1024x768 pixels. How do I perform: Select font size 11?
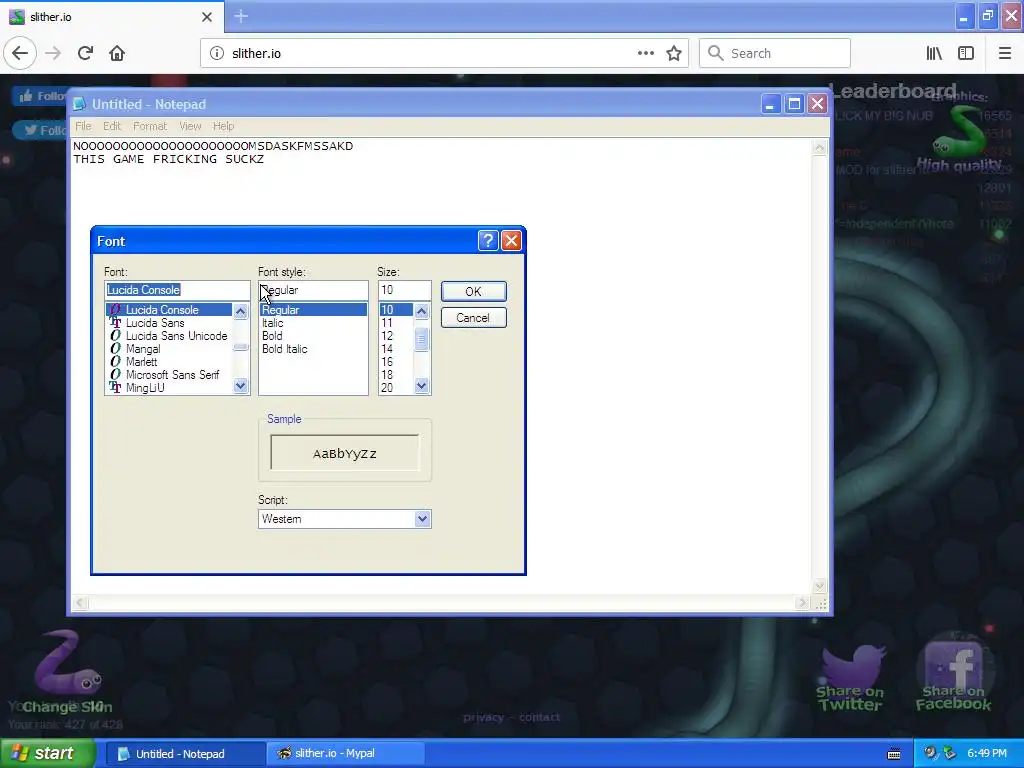[387, 323]
